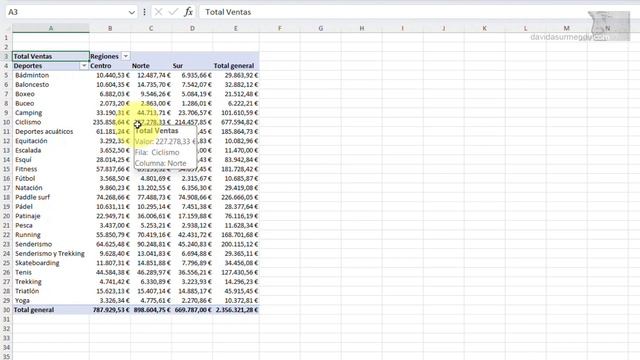Select the Natación row label
The width and height of the screenshot is (640, 360).
29,188
